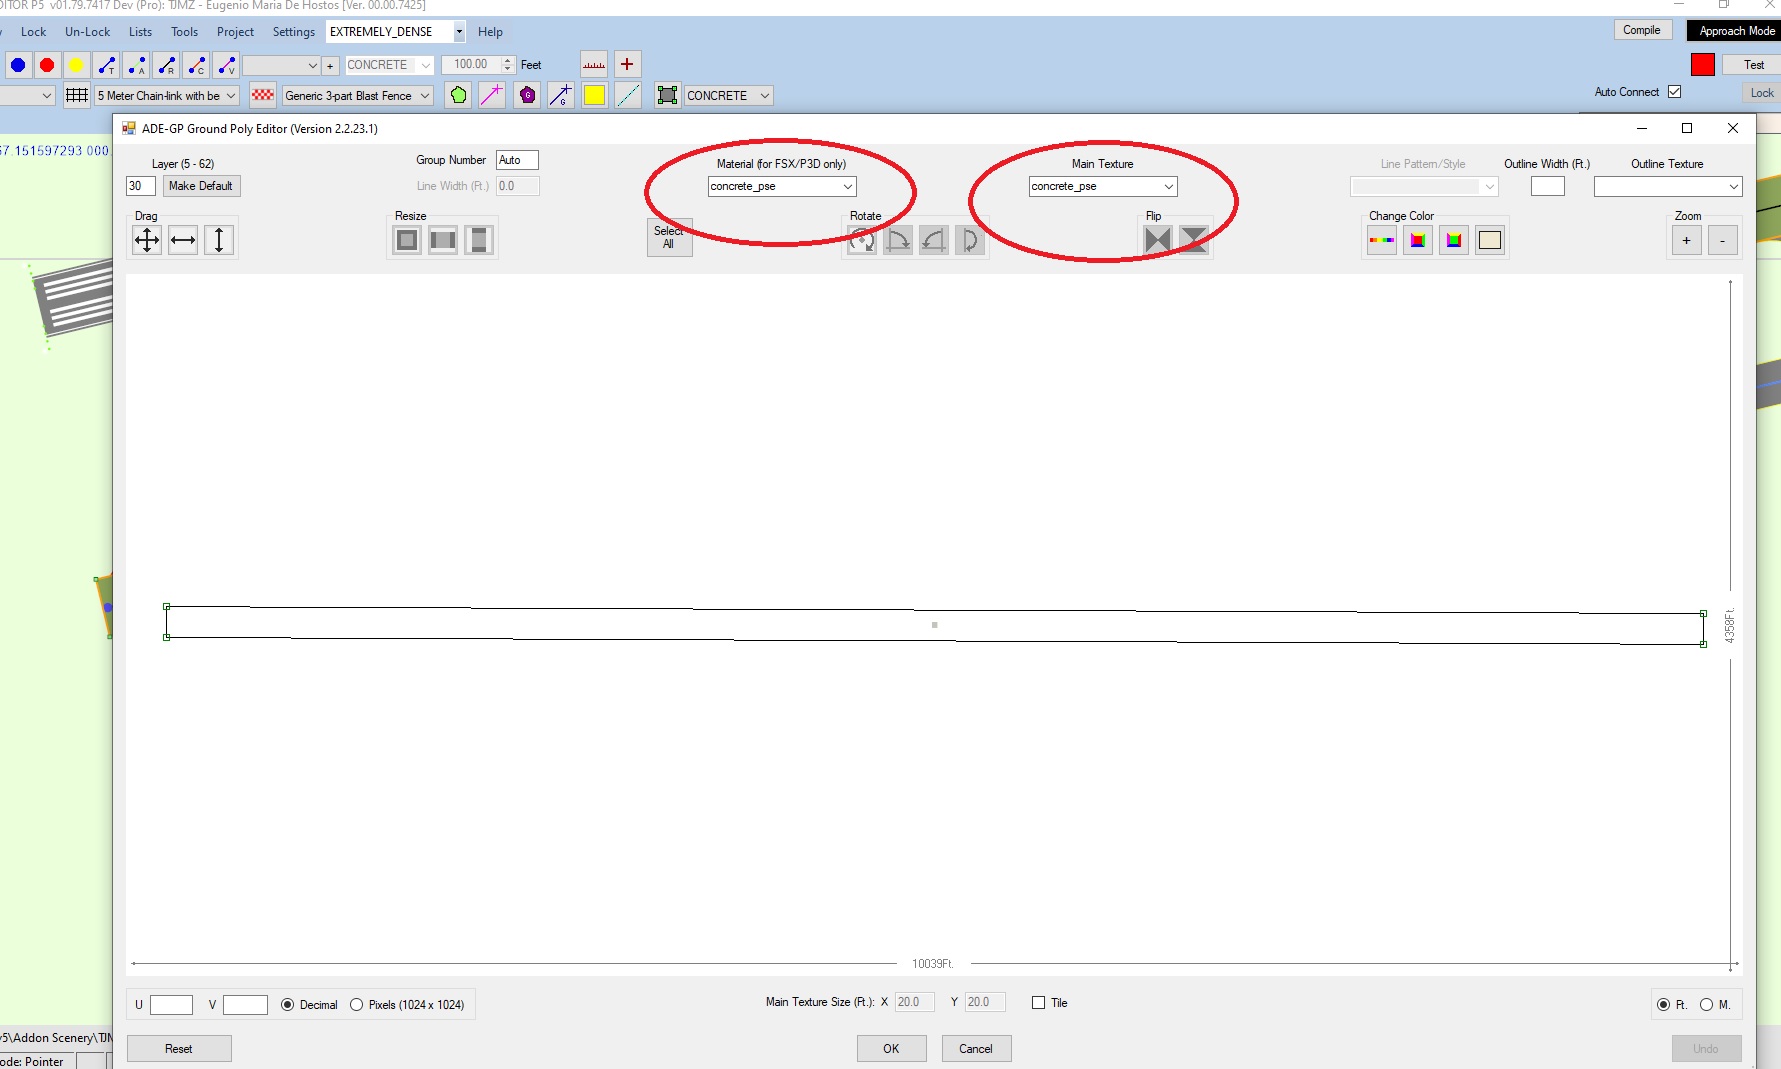Select the vertical drag arrow icon
1781x1069 pixels.
pos(219,240)
